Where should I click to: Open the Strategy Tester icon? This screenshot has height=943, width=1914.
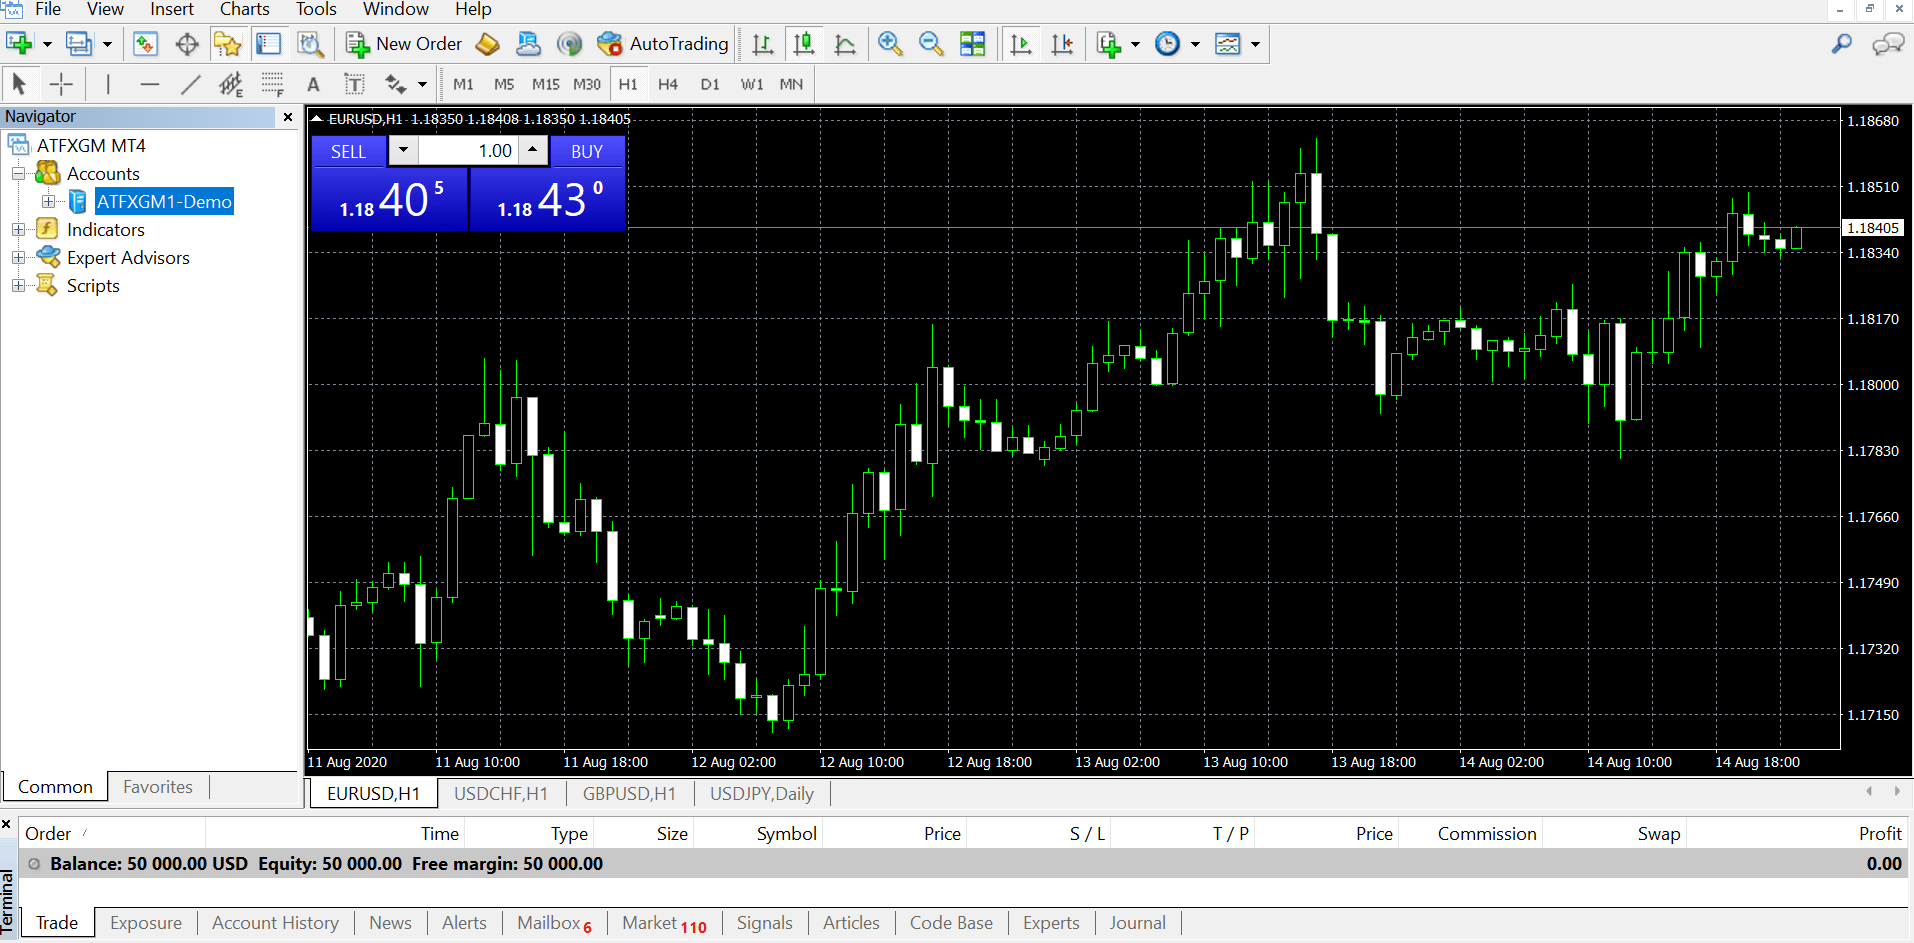tap(310, 44)
